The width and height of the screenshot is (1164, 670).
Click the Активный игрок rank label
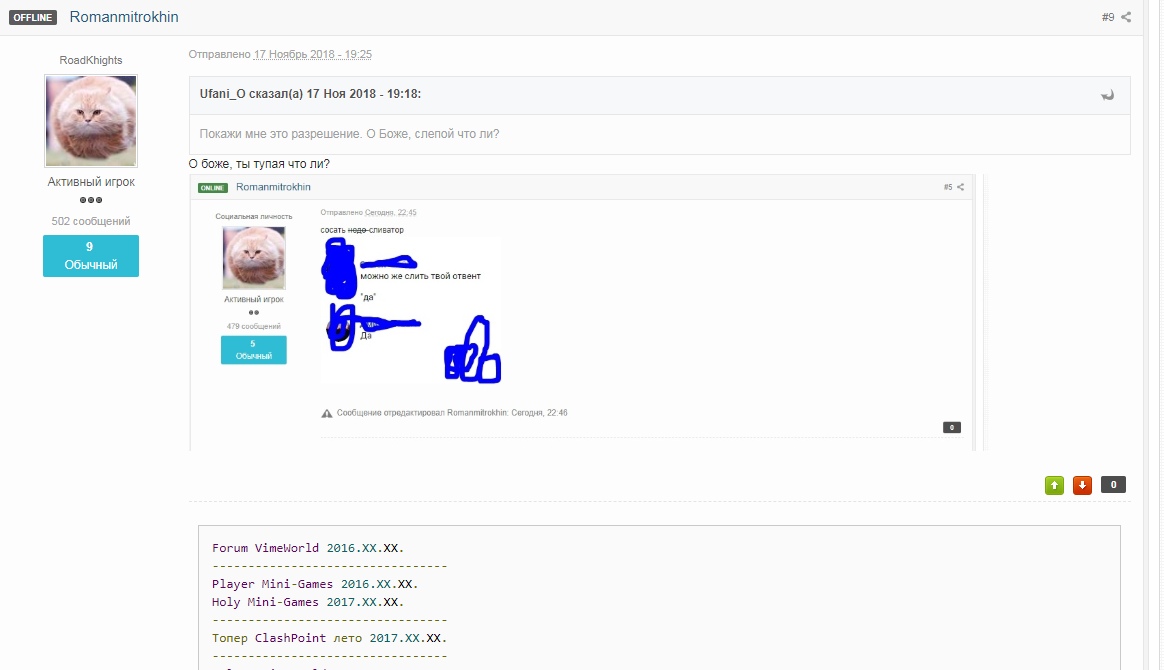click(91, 182)
